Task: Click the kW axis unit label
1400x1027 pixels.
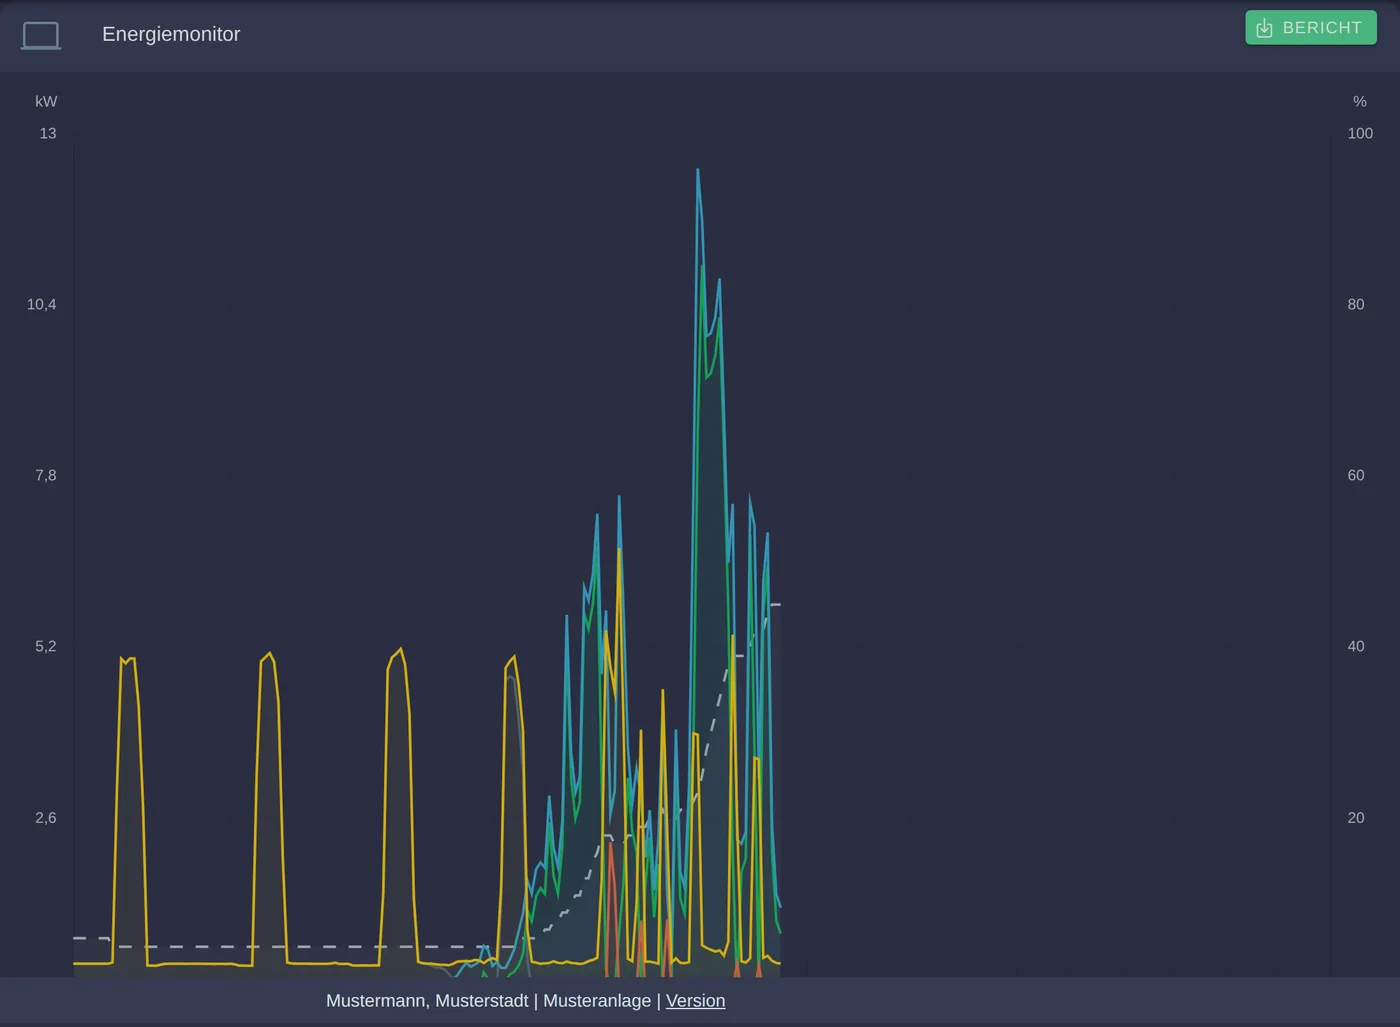Action: coord(46,101)
